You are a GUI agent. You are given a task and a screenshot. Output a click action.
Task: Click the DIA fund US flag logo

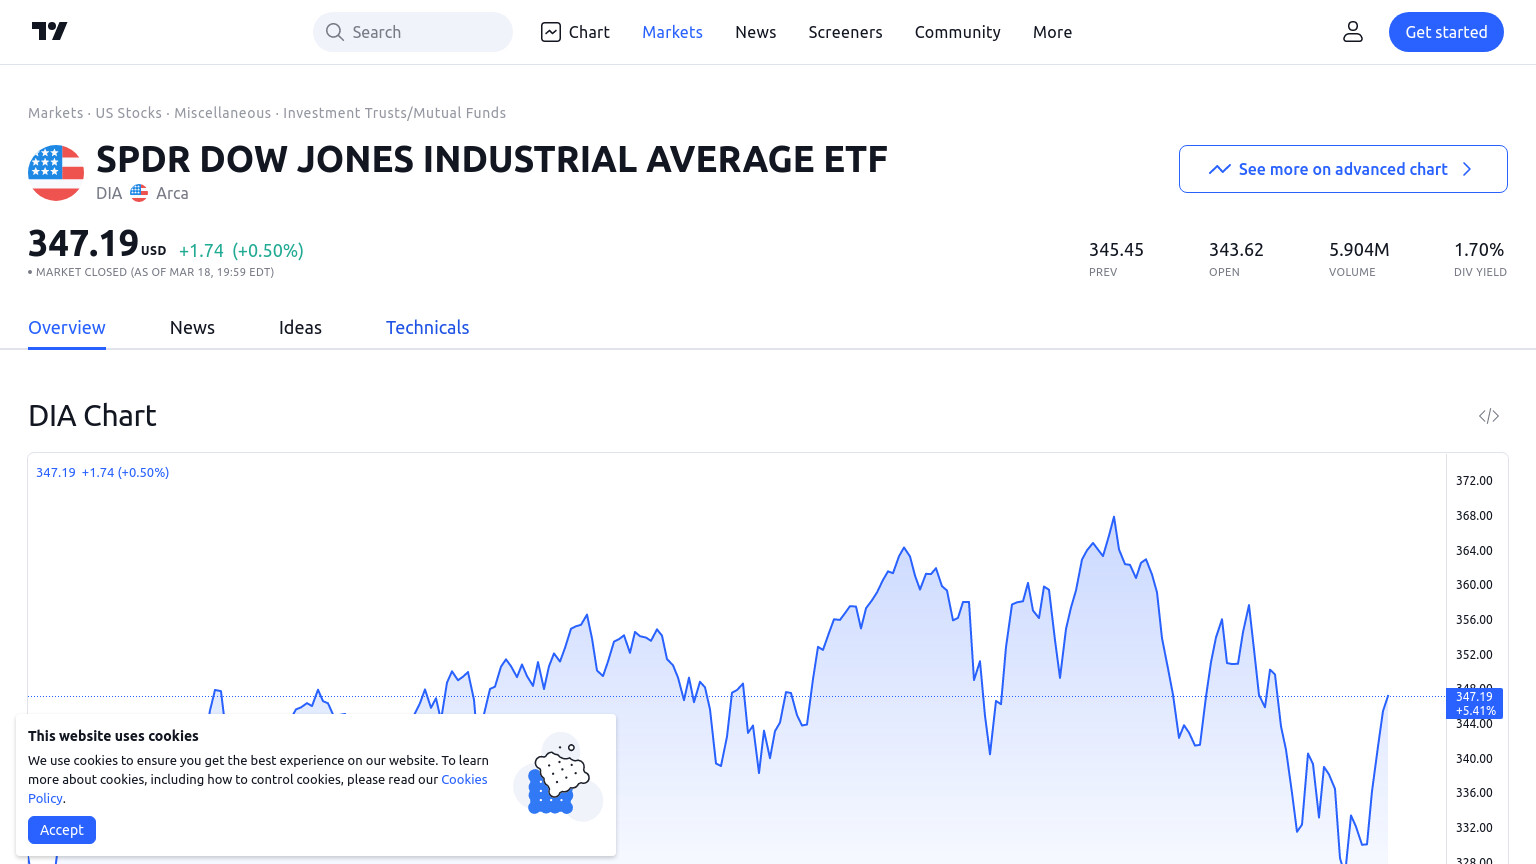(x=56, y=173)
